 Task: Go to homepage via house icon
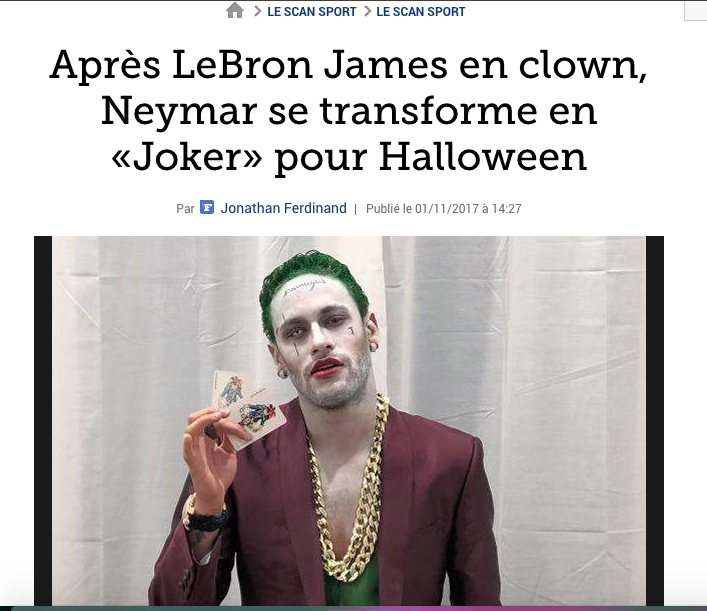point(235,10)
